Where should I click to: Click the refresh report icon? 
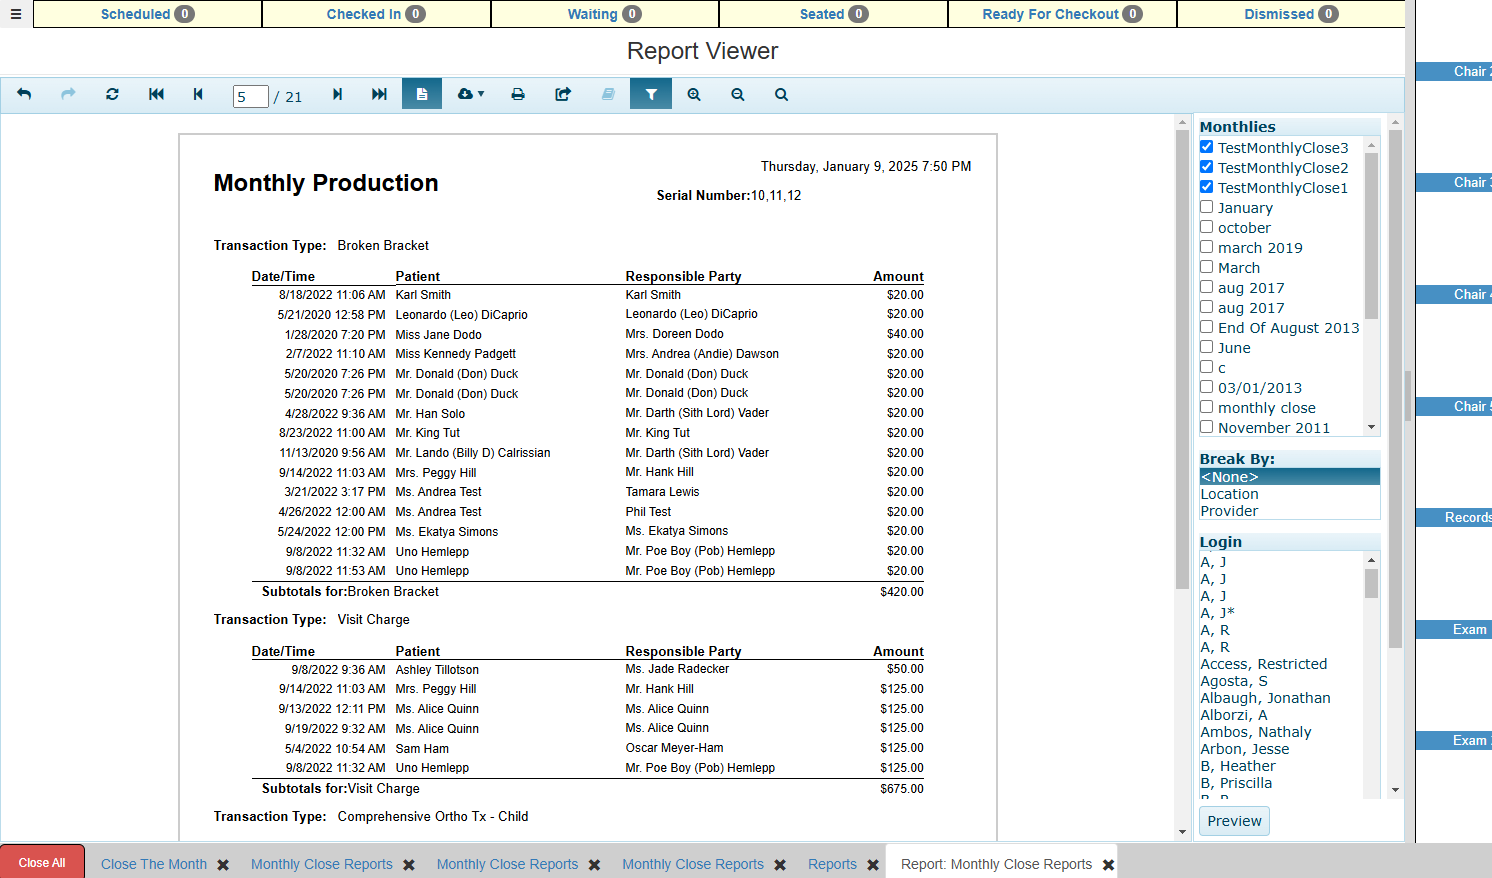click(112, 94)
